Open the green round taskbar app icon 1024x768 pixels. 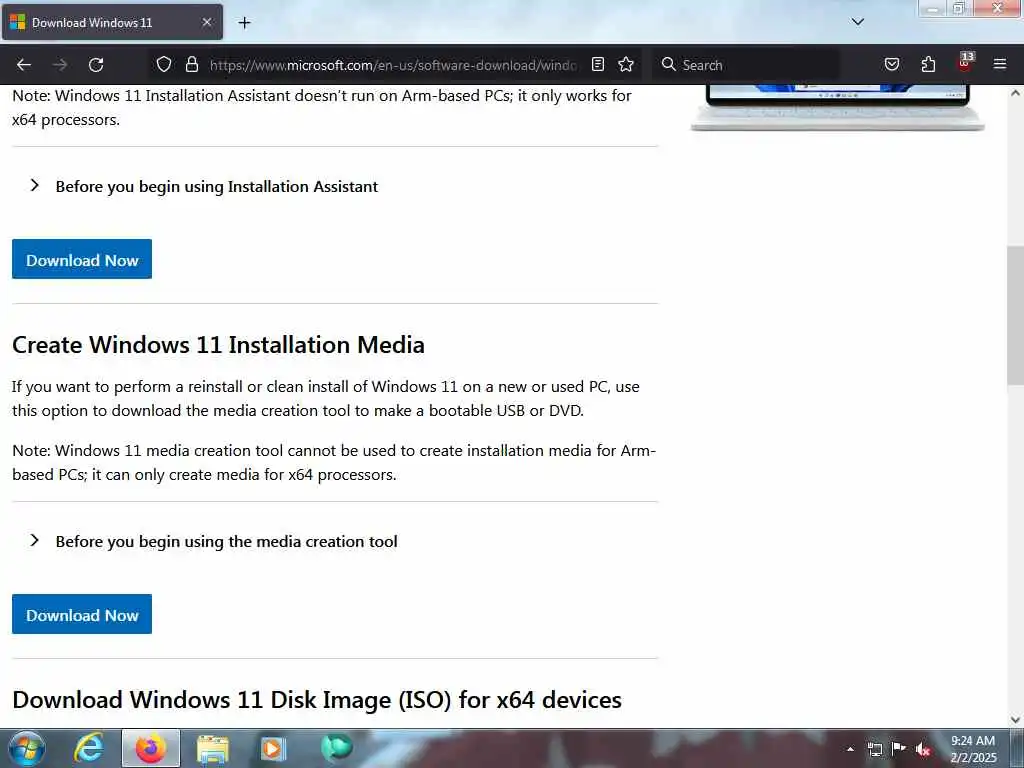[x=336, y=748]
